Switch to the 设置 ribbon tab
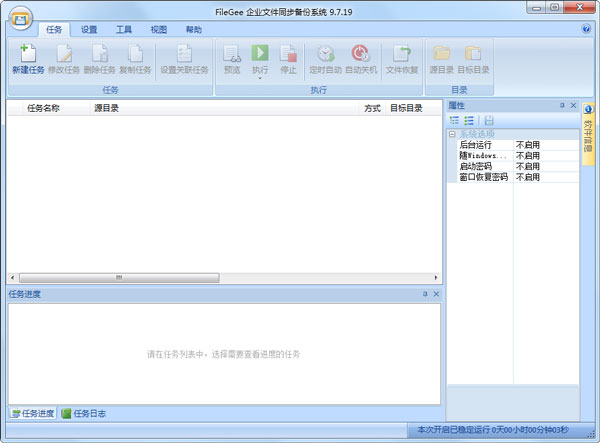 [89, 29]
